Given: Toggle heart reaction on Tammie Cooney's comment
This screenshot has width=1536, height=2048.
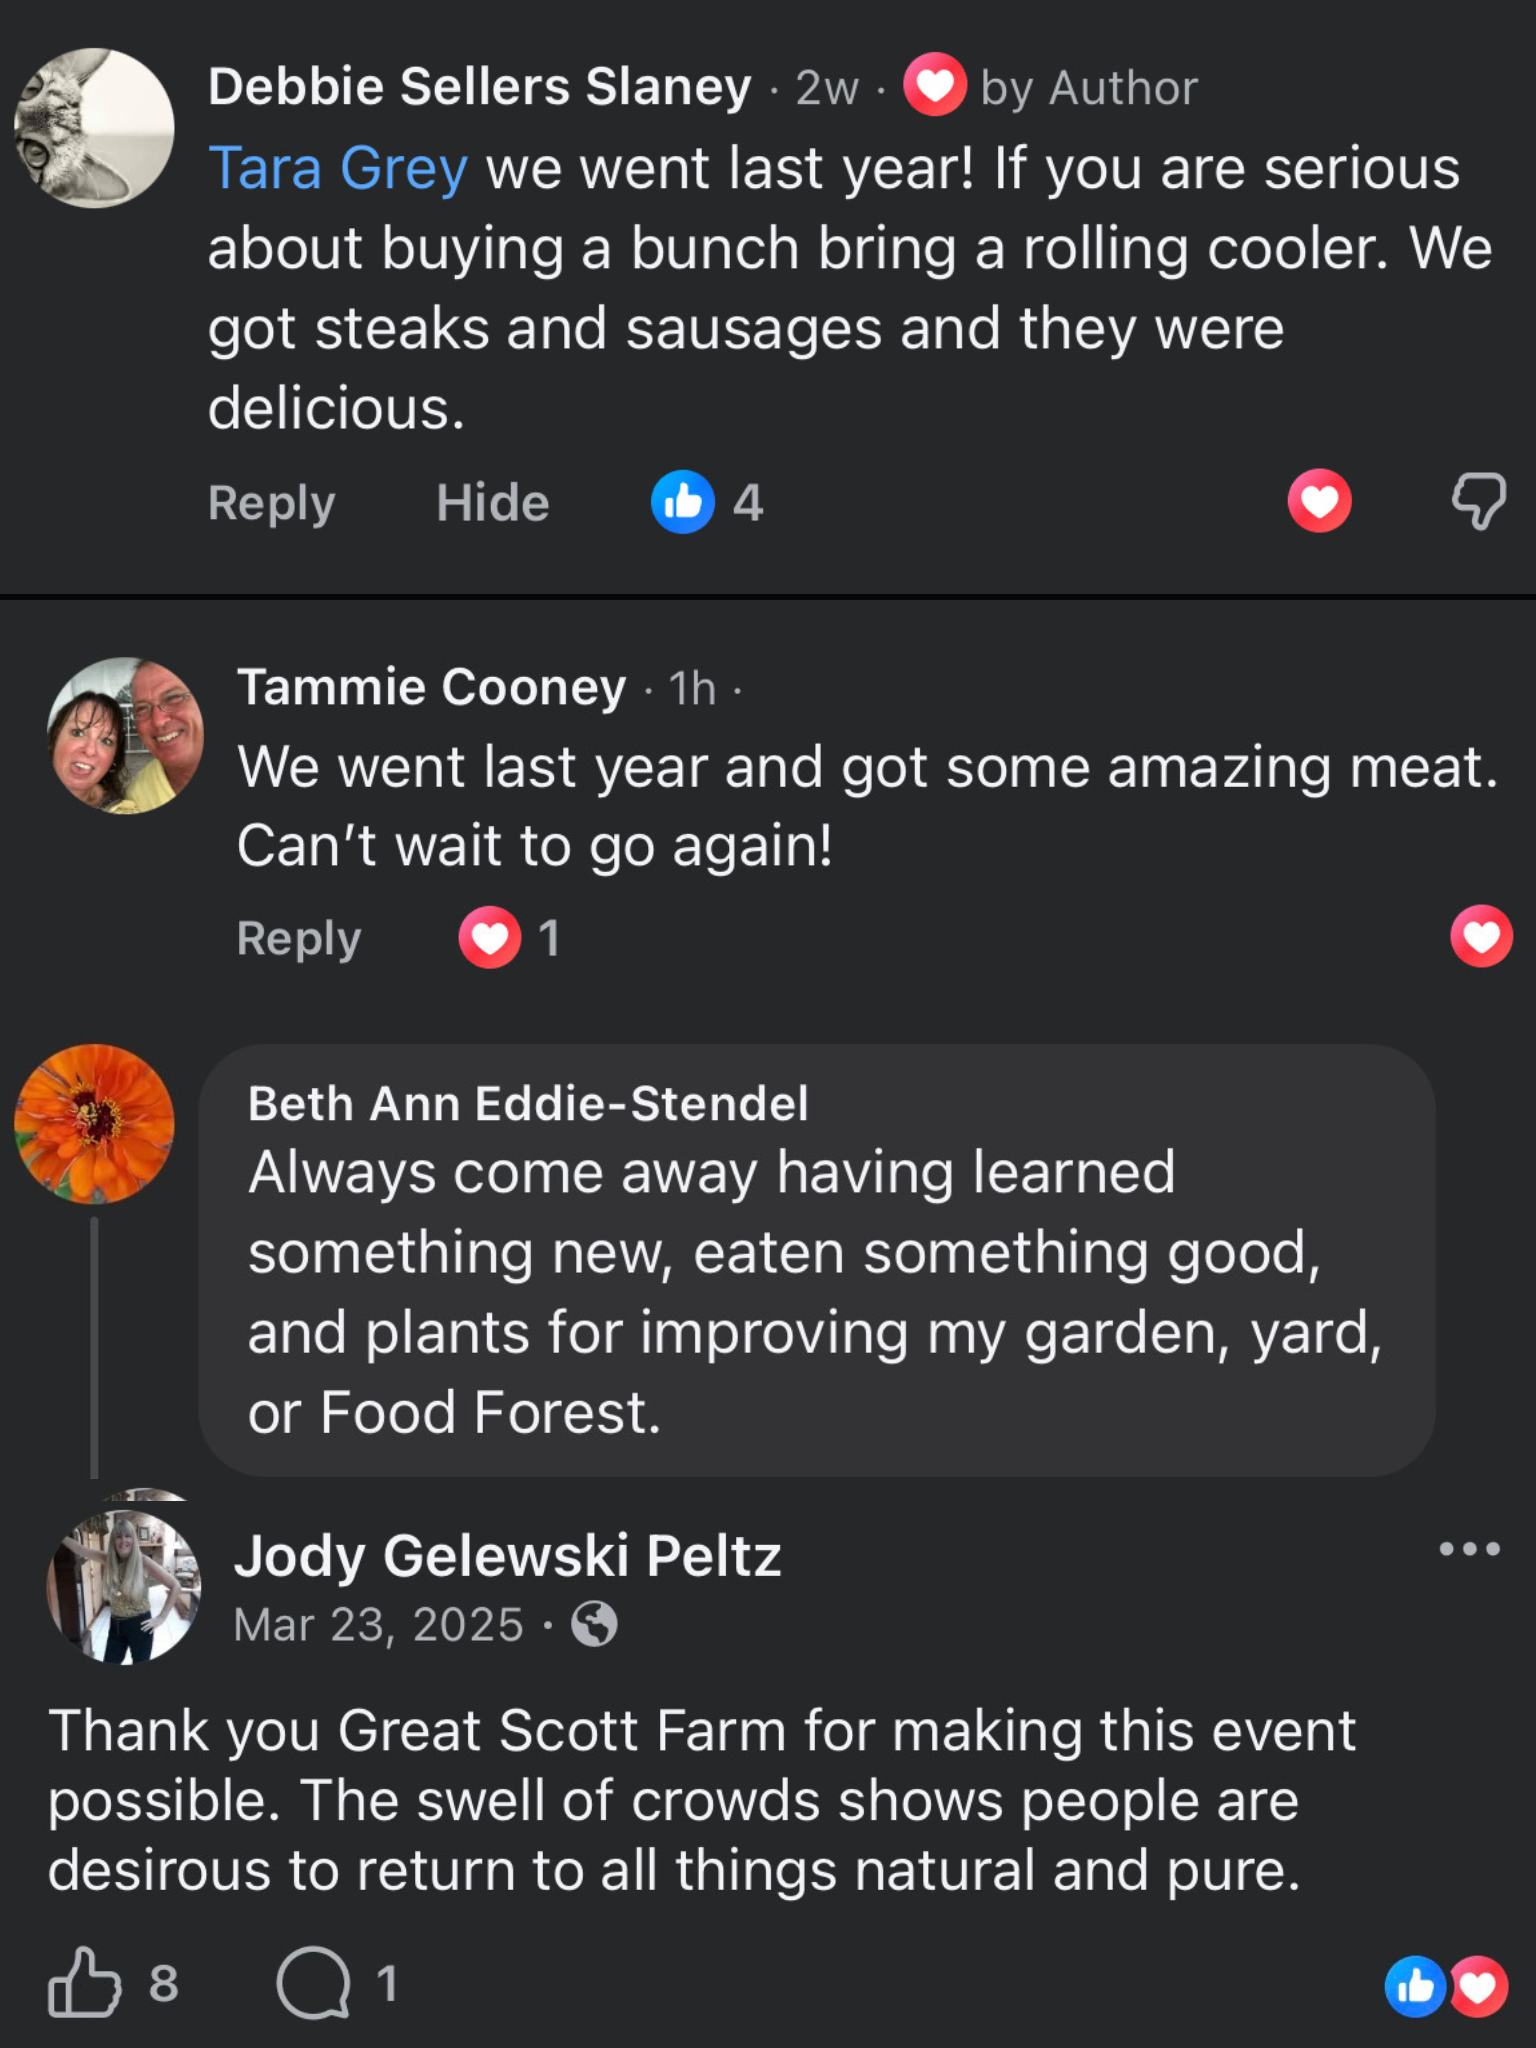Looking at the screenshot, I should click(x=1481, y=937).
